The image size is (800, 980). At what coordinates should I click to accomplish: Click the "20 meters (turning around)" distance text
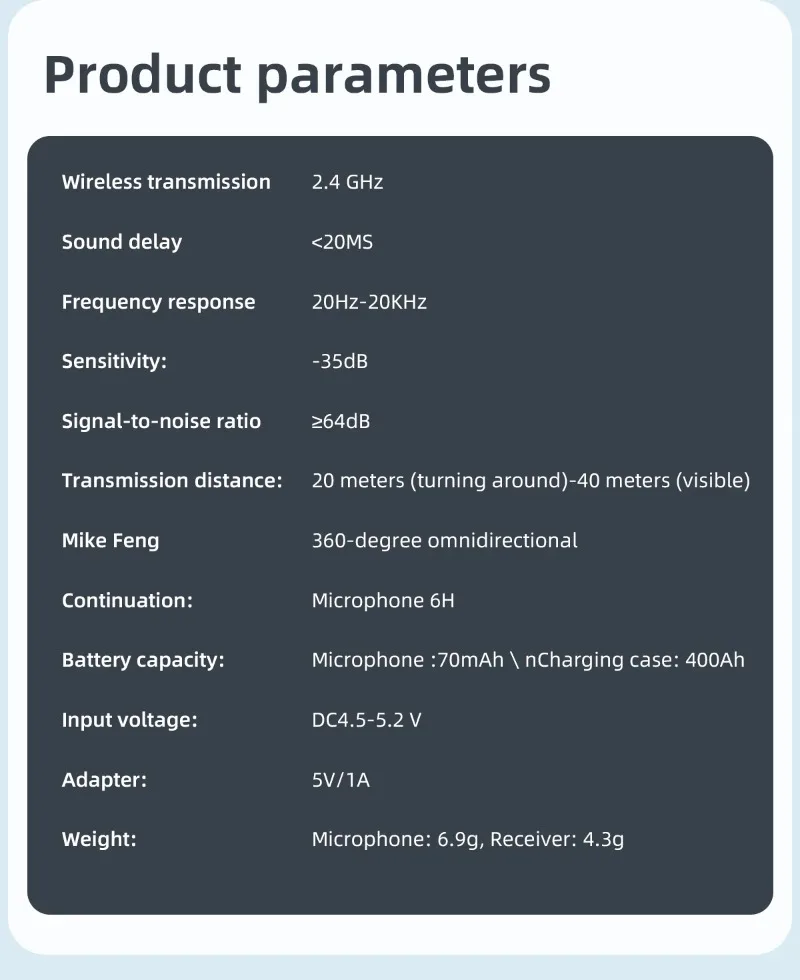pyautogui.click(x=437, y=481)
